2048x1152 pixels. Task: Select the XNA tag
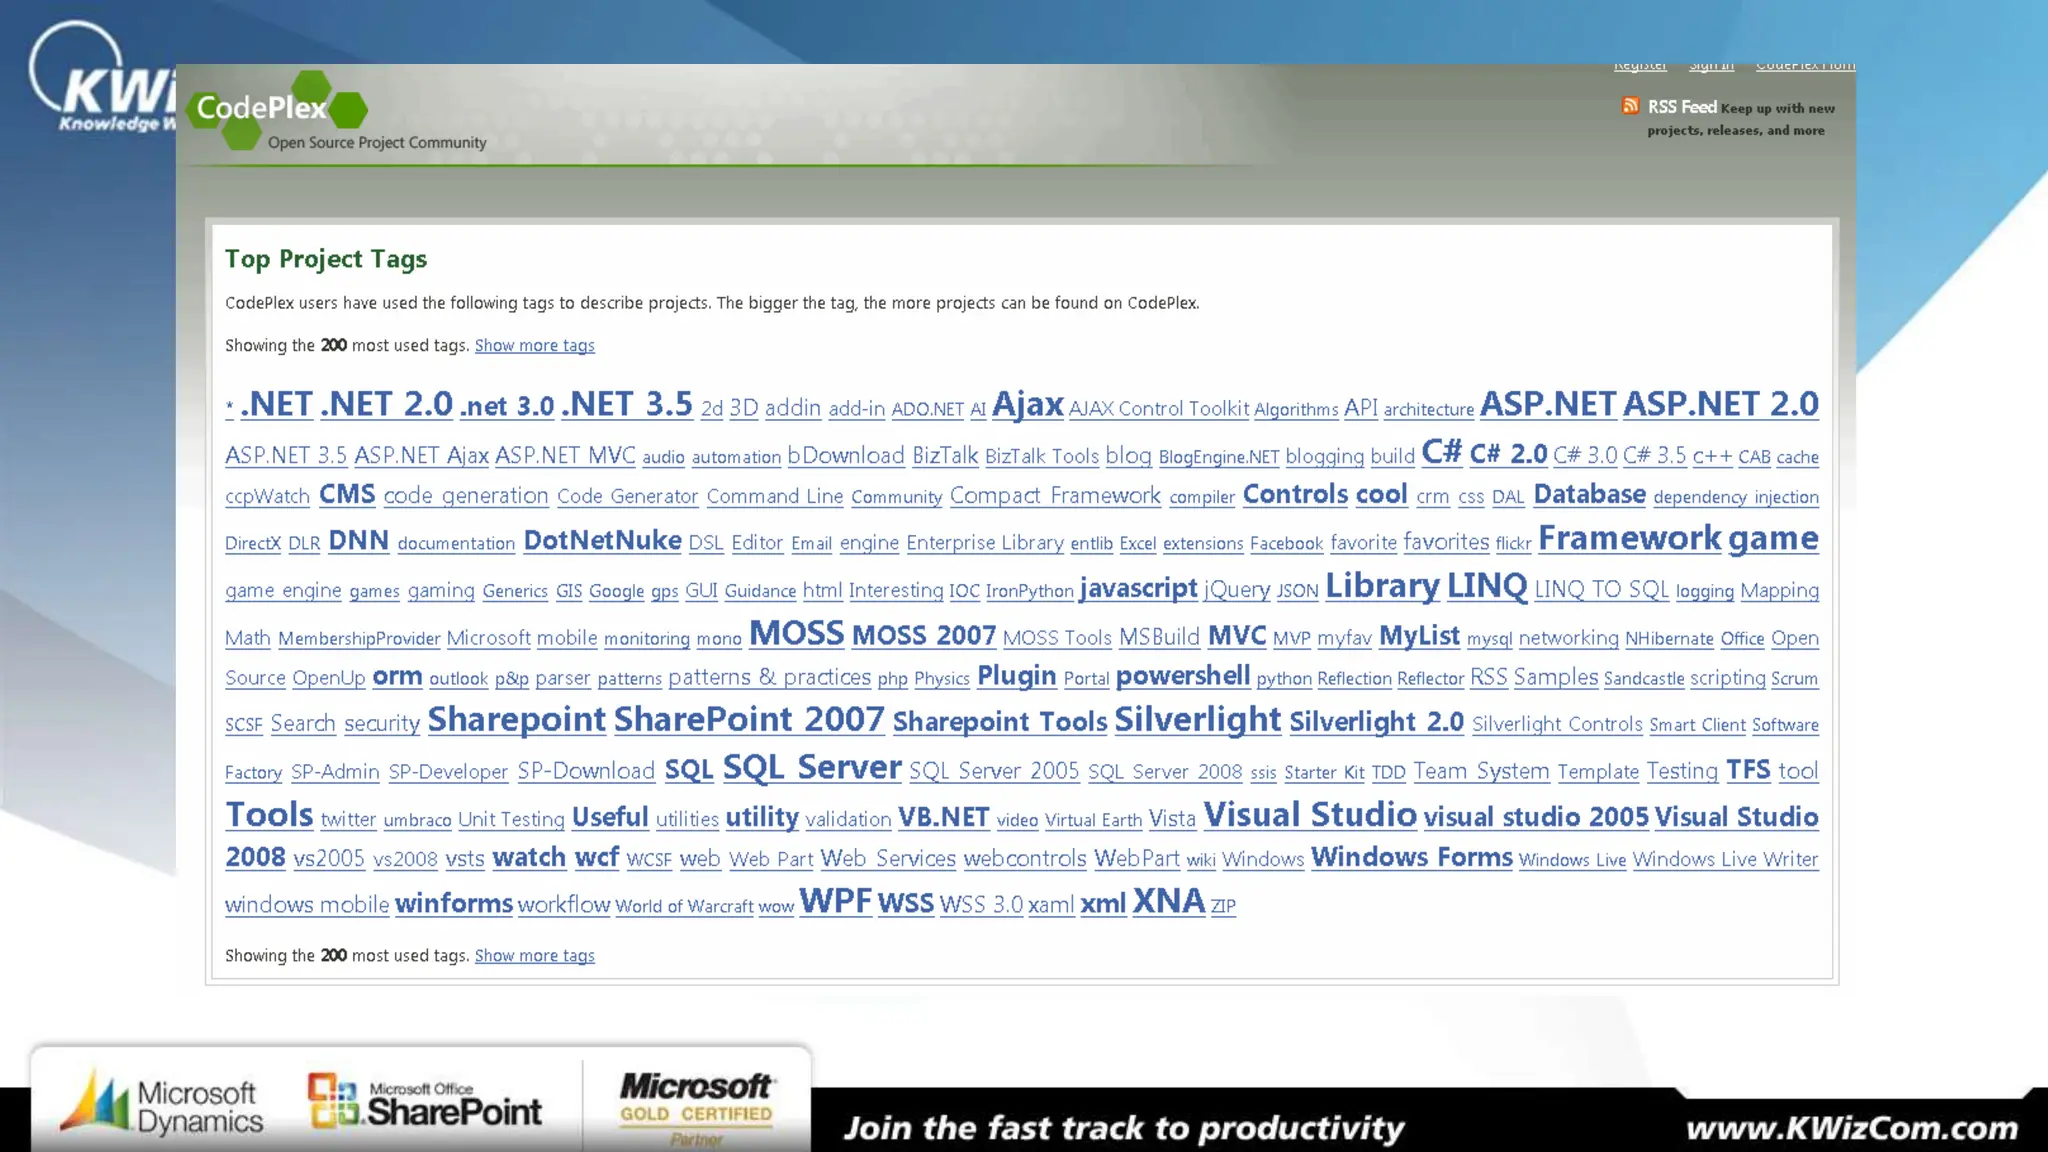click(1168, 901)
